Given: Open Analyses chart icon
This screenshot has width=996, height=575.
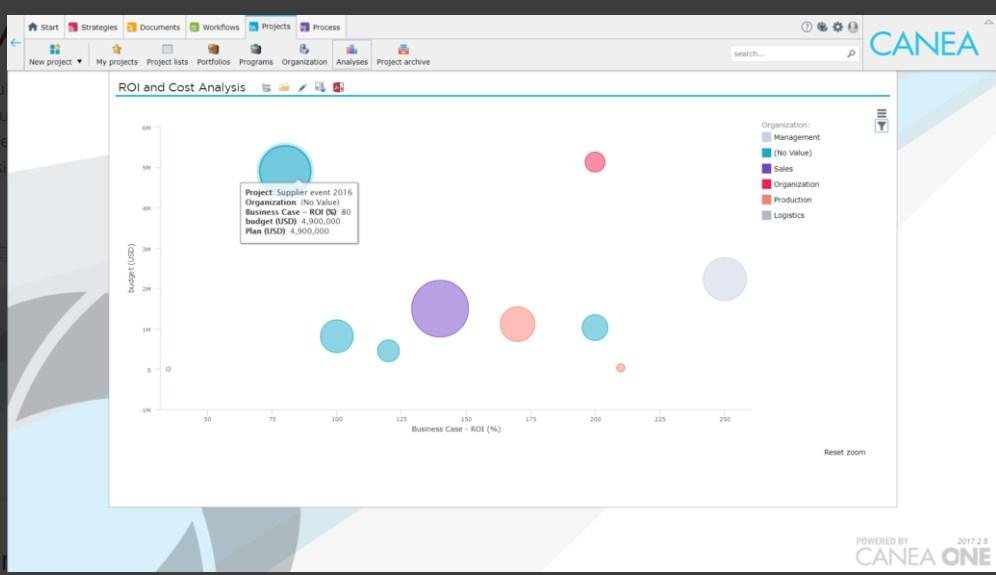Looking at the screenshot, I should (x=351, y=49).
